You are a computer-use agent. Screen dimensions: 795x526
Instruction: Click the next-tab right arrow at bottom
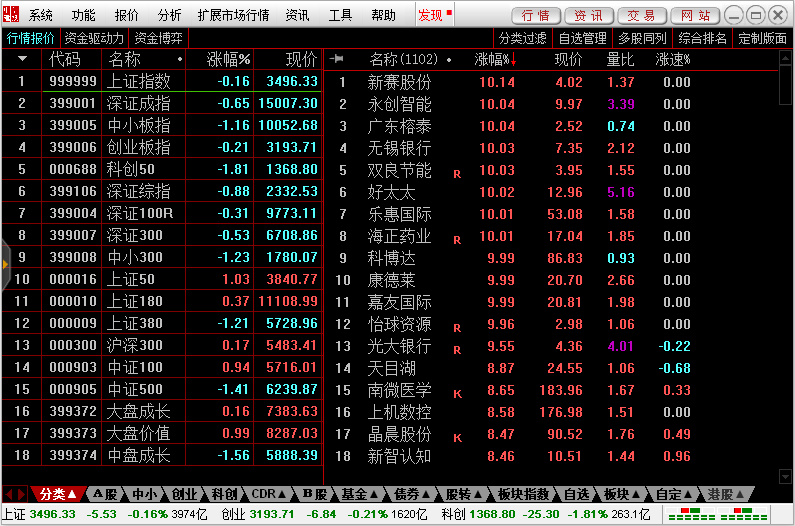point(21,494)
